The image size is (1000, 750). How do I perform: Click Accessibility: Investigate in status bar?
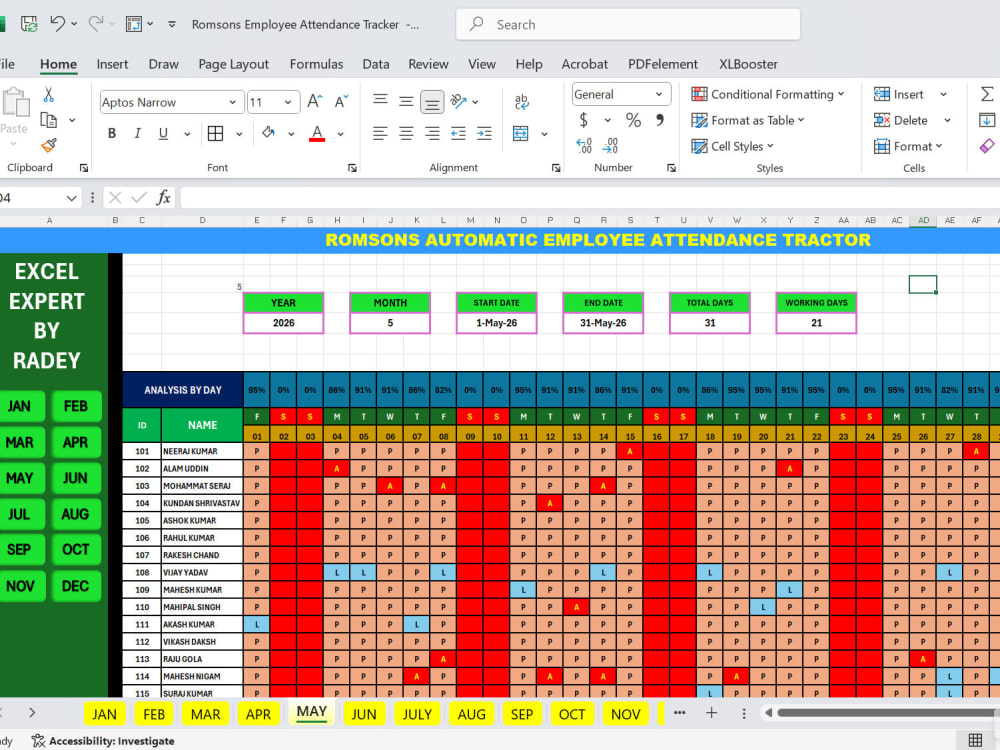click(x=103, y=741)
